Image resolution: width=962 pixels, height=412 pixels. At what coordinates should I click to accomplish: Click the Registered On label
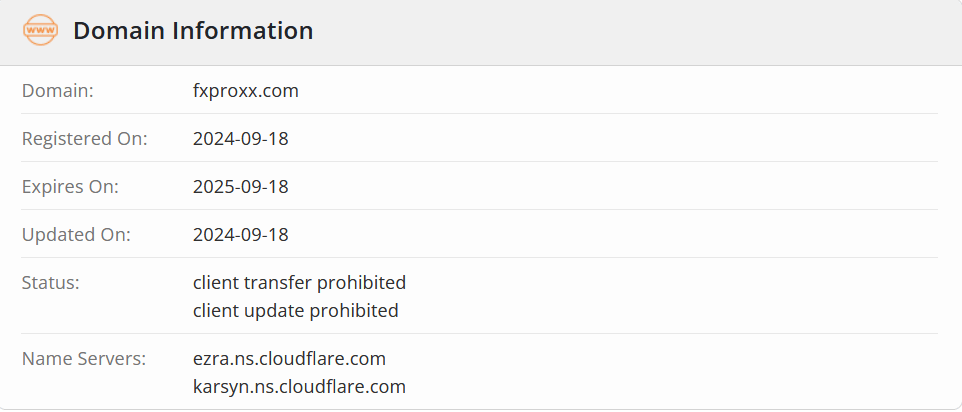click(85, 139)
